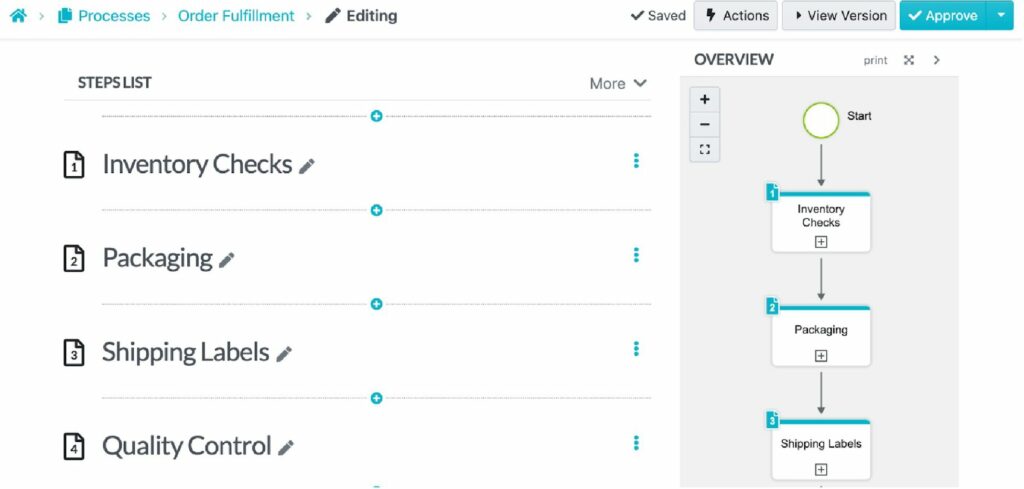Fit the overview diagram to view
This screenshot has height=489, width=1024.
[x=705, y=149]
